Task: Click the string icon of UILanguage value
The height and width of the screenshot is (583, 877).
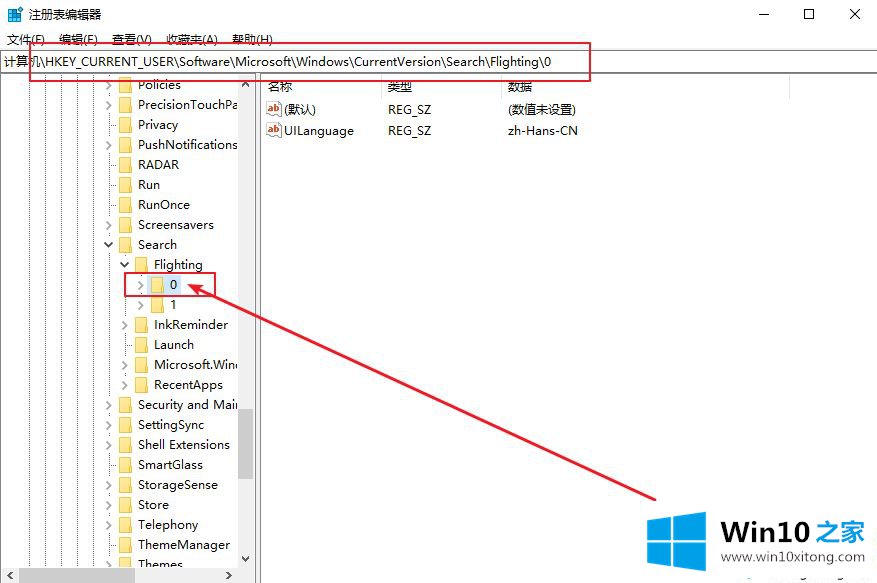Action: click(274, 130)
